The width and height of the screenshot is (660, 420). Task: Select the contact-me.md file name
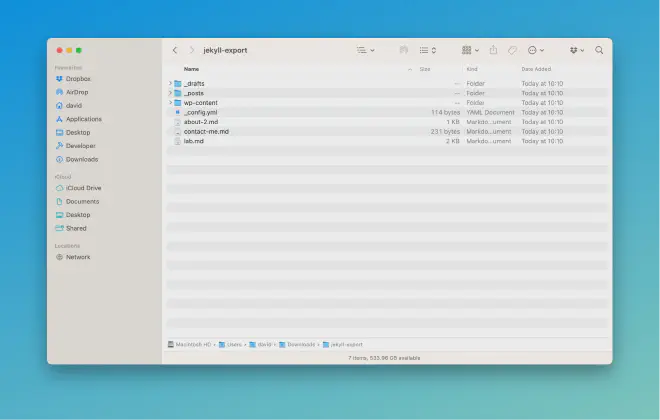206,132
